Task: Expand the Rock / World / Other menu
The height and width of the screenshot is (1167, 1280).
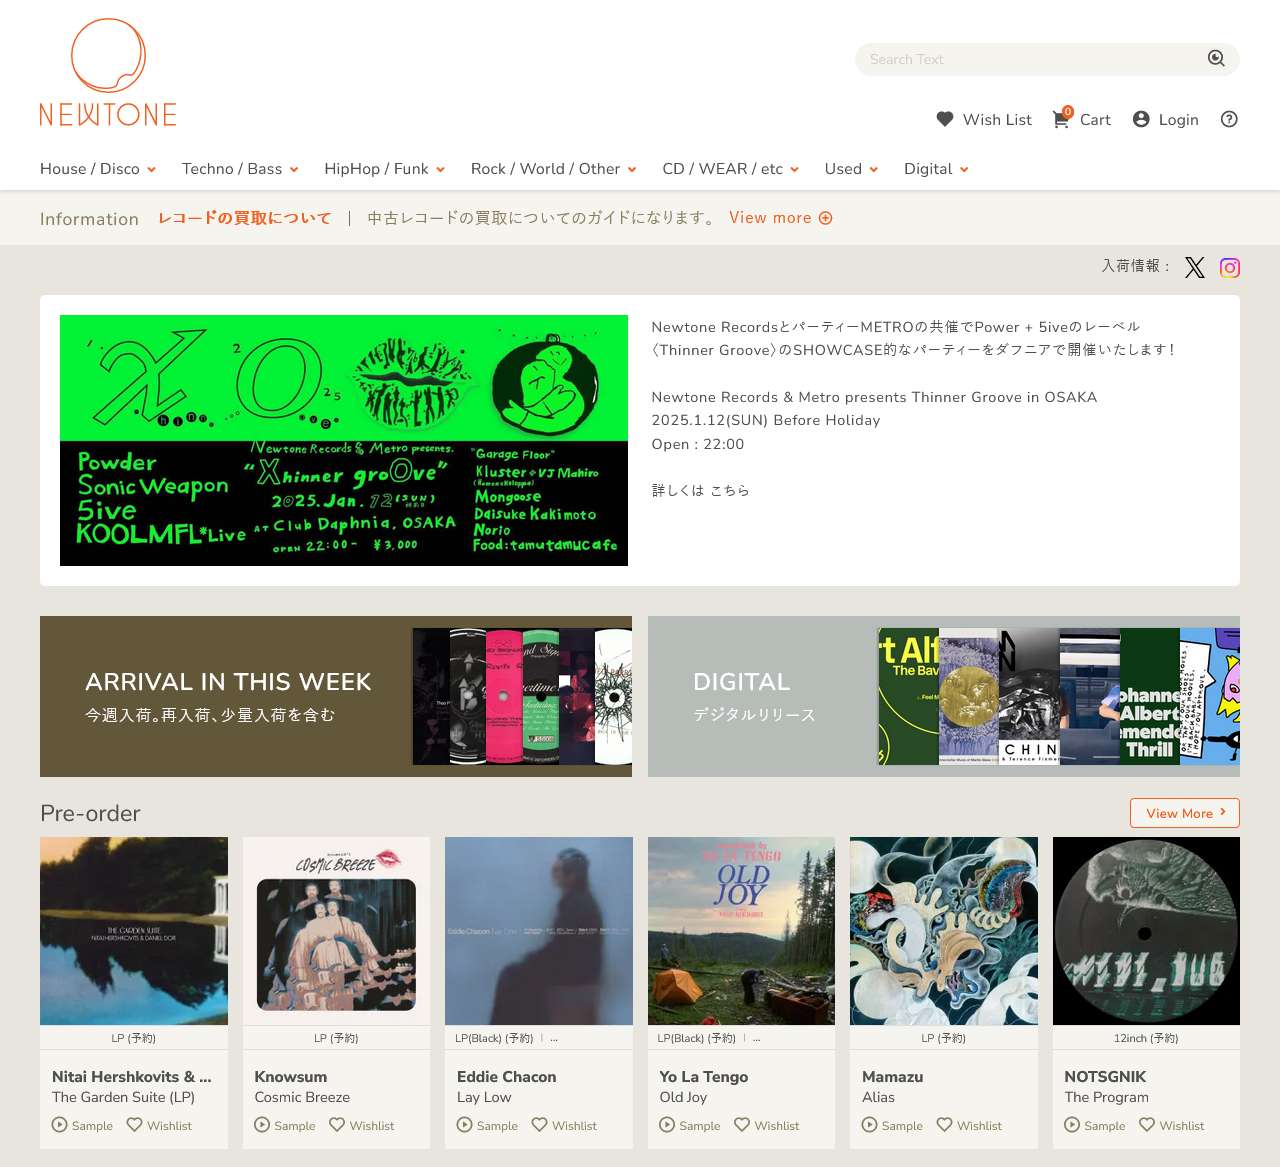Action: coord(554,169)
